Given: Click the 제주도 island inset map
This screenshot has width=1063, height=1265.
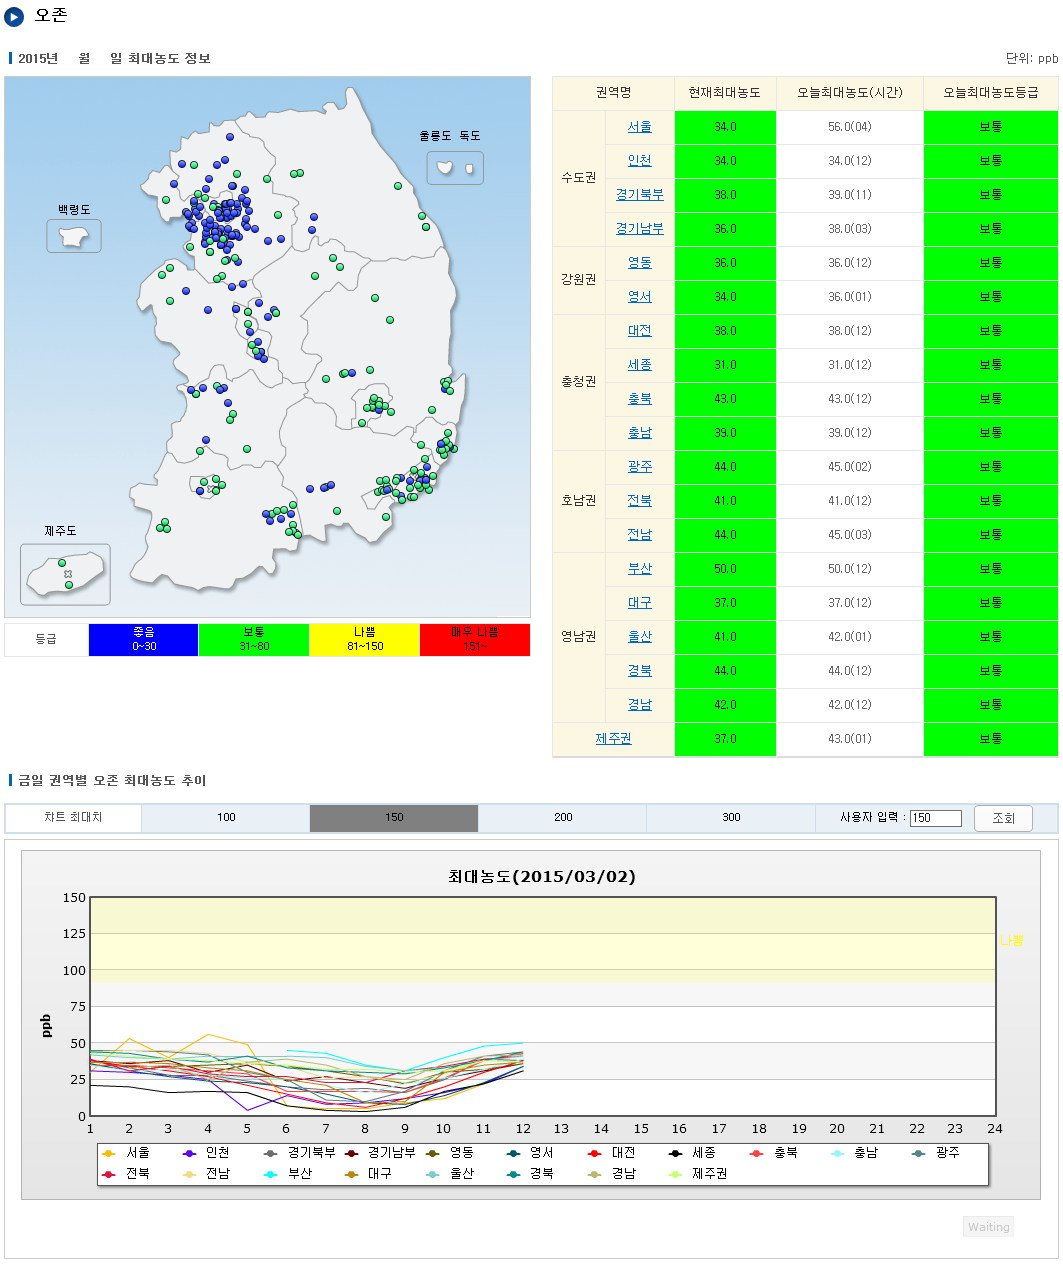Looking at the screenshot, I should click(x=65, y=575).
